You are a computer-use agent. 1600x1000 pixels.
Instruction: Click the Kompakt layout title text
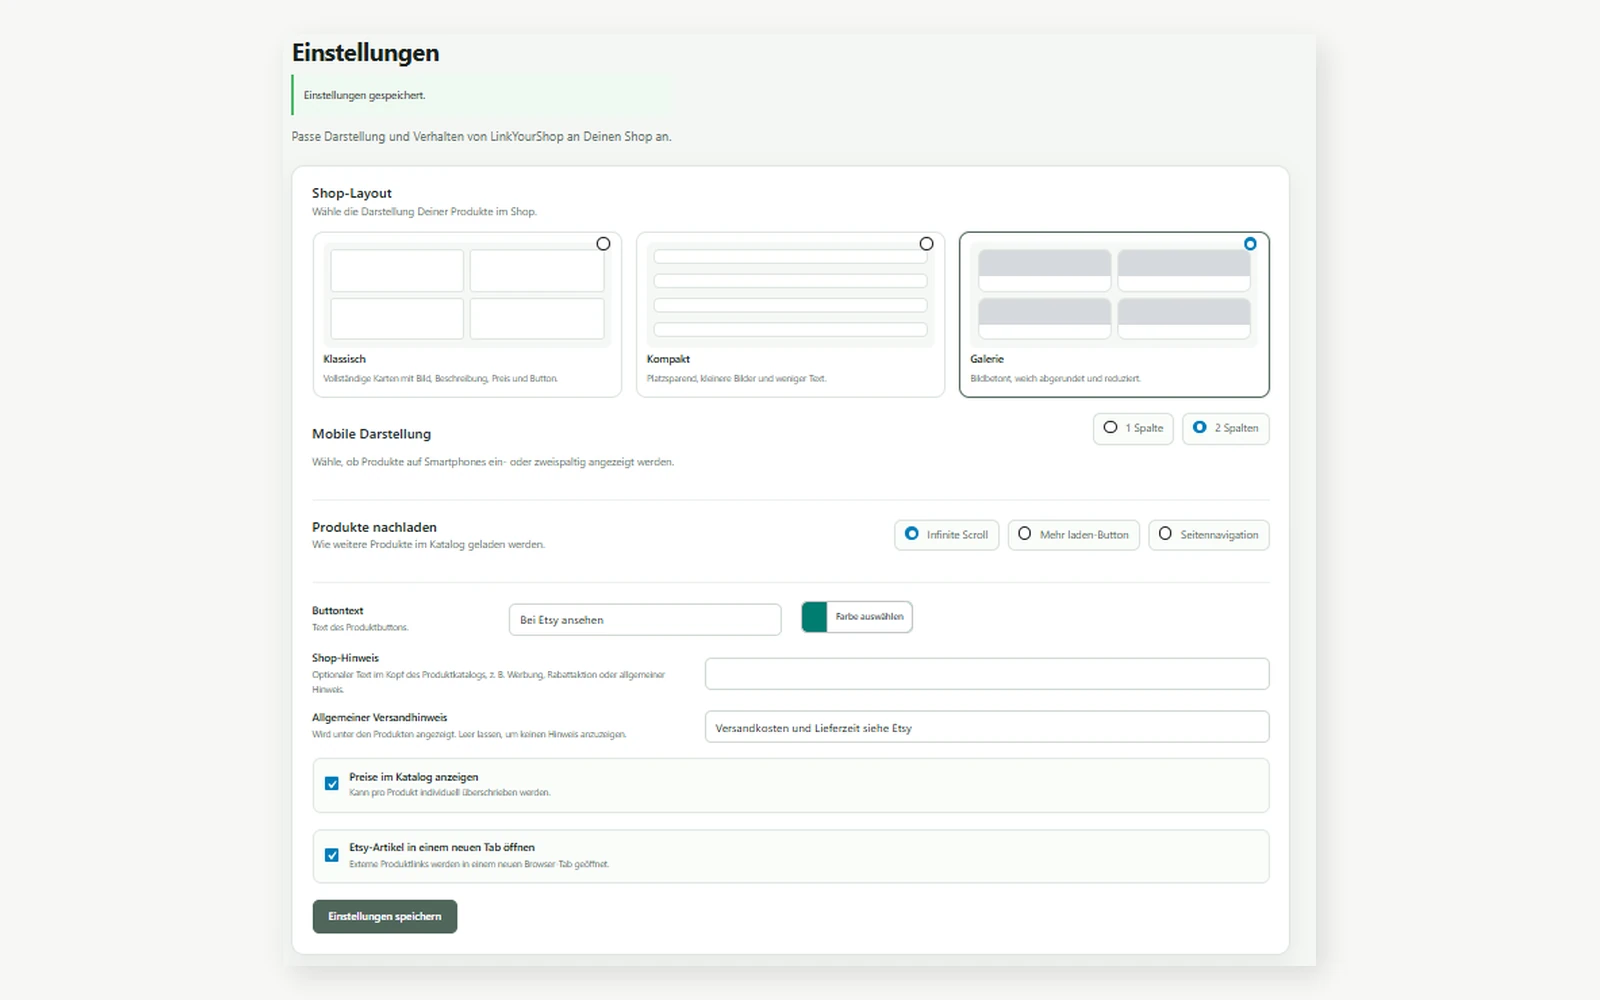(x=668, y=359)
